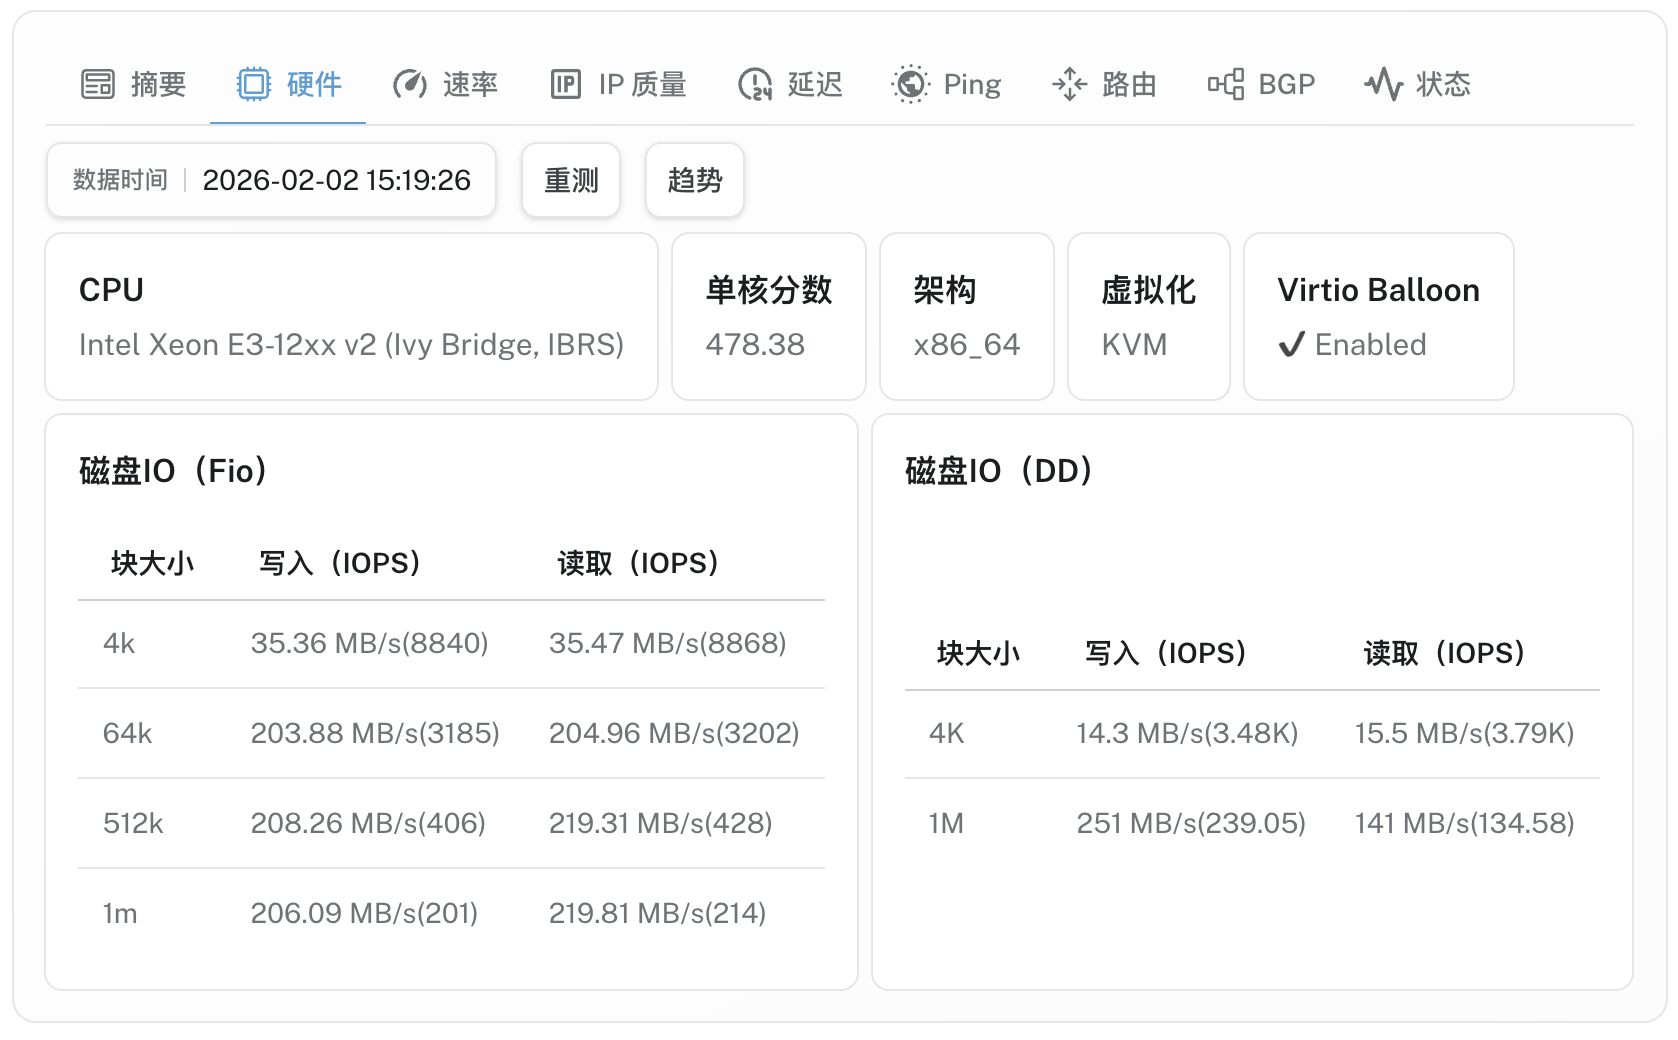1678x1040 pixels.
Task: Select the 延迟 clock icon
Action: [755, 84]
